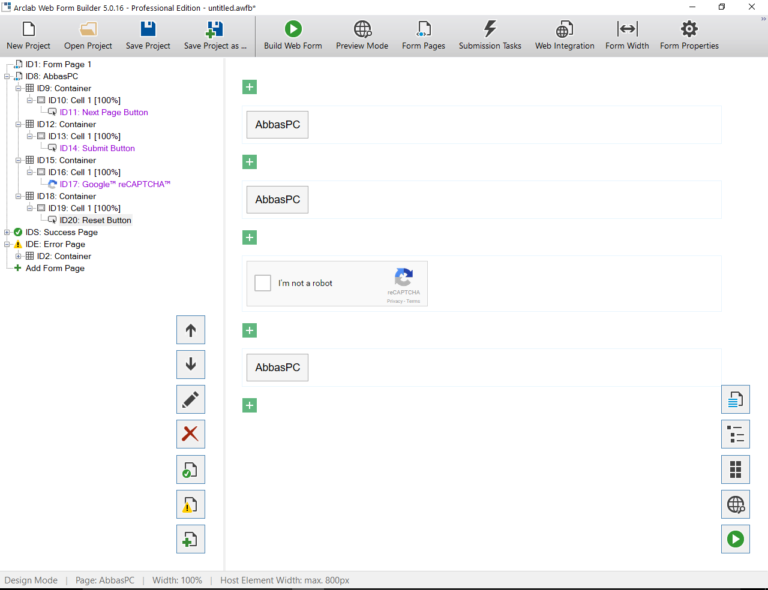Save the project with Save Project
This screenshot has height=590, width=768.
148,36
